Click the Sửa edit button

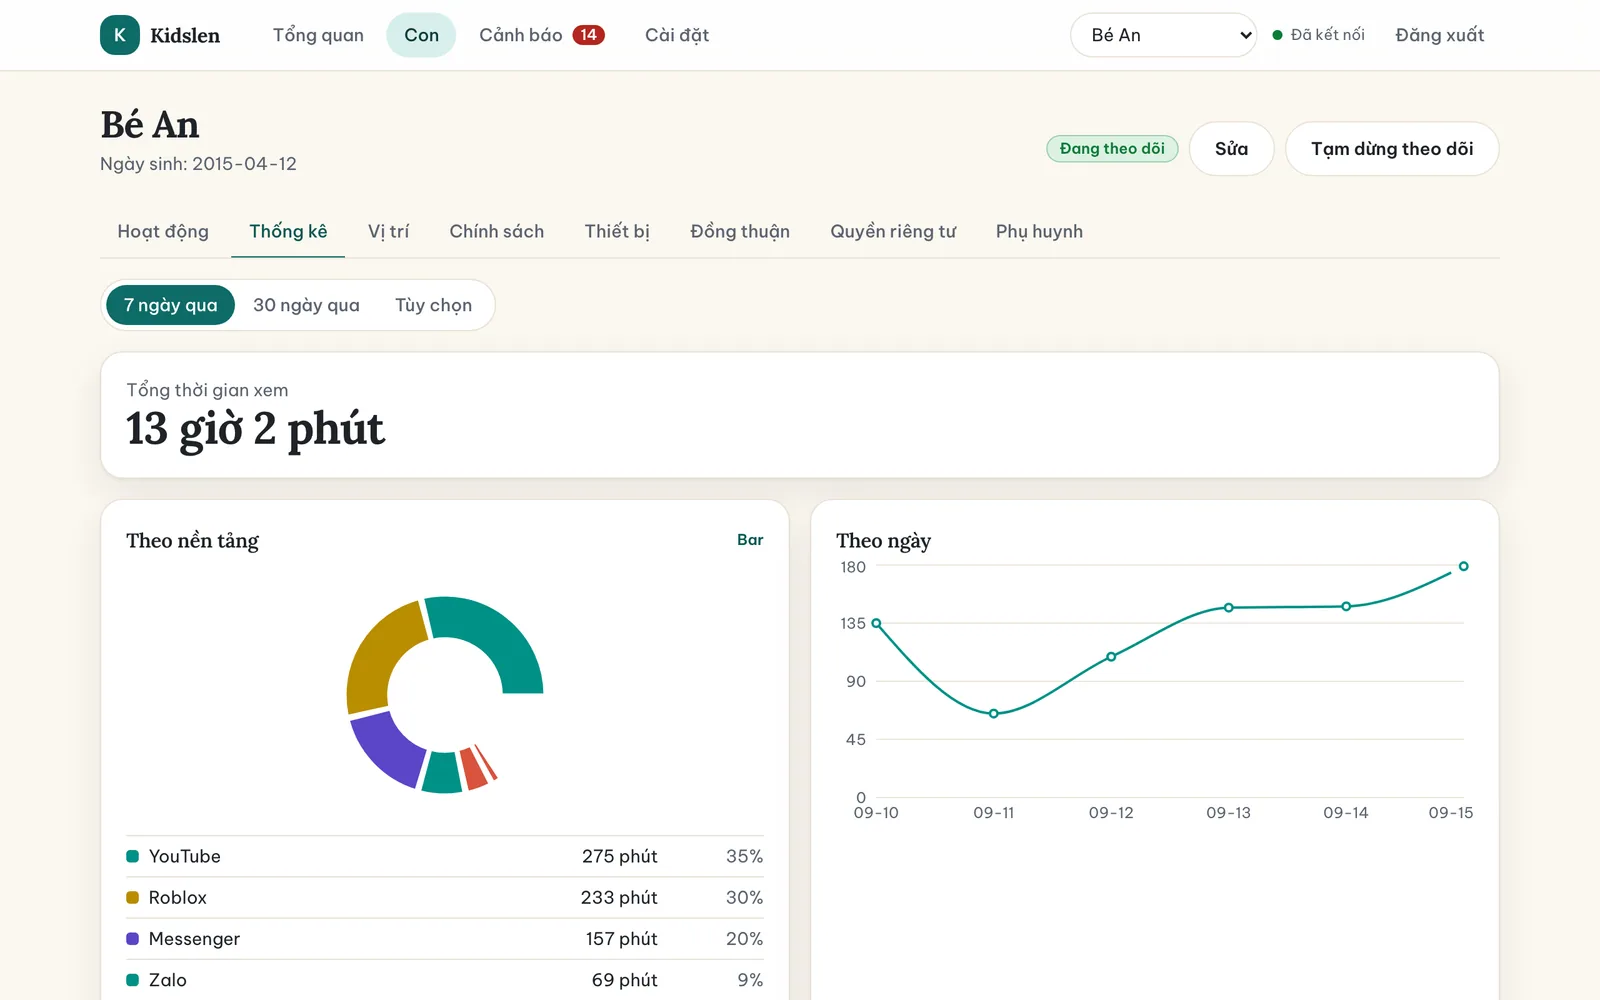click(1231, 149)
